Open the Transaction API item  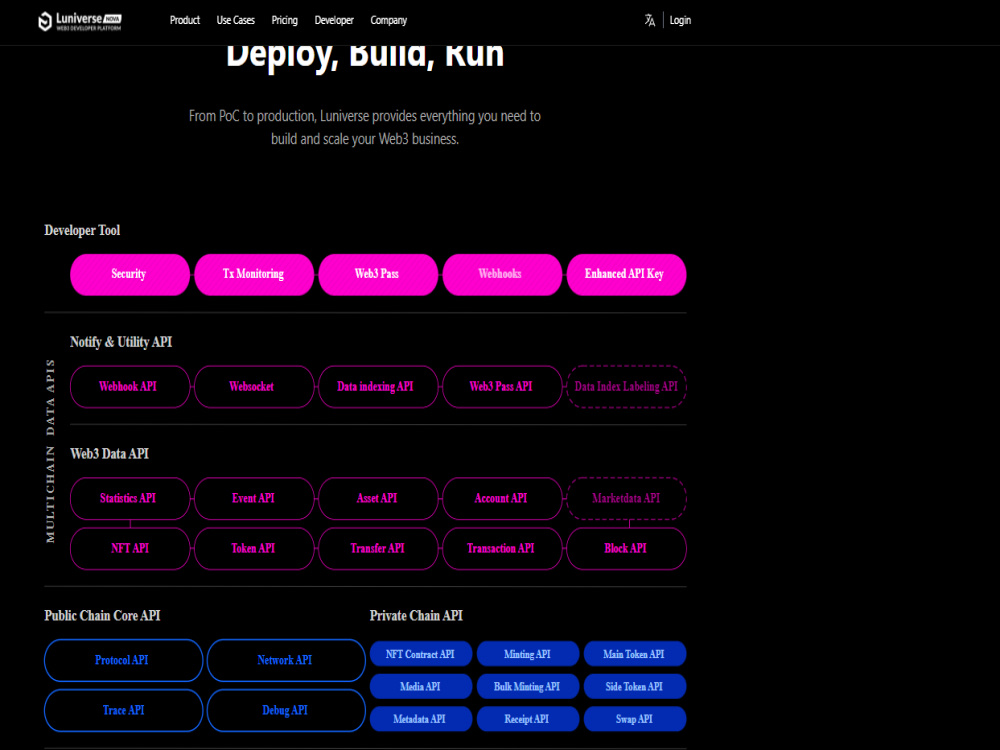[x=502, y=548]
